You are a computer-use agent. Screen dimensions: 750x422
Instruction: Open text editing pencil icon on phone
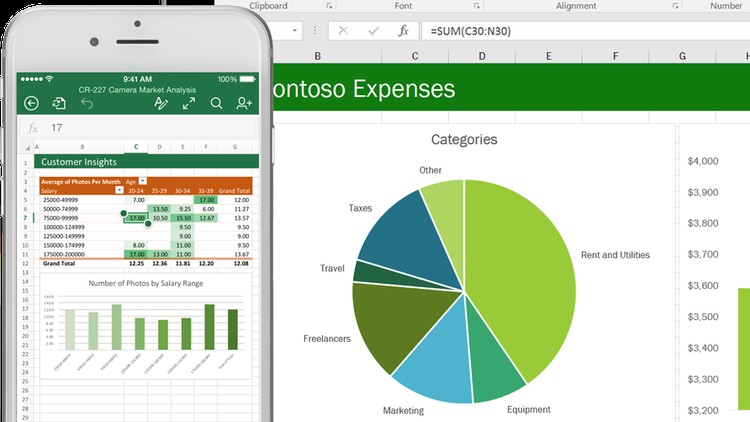pyautogui.click(x=161, y=103)
